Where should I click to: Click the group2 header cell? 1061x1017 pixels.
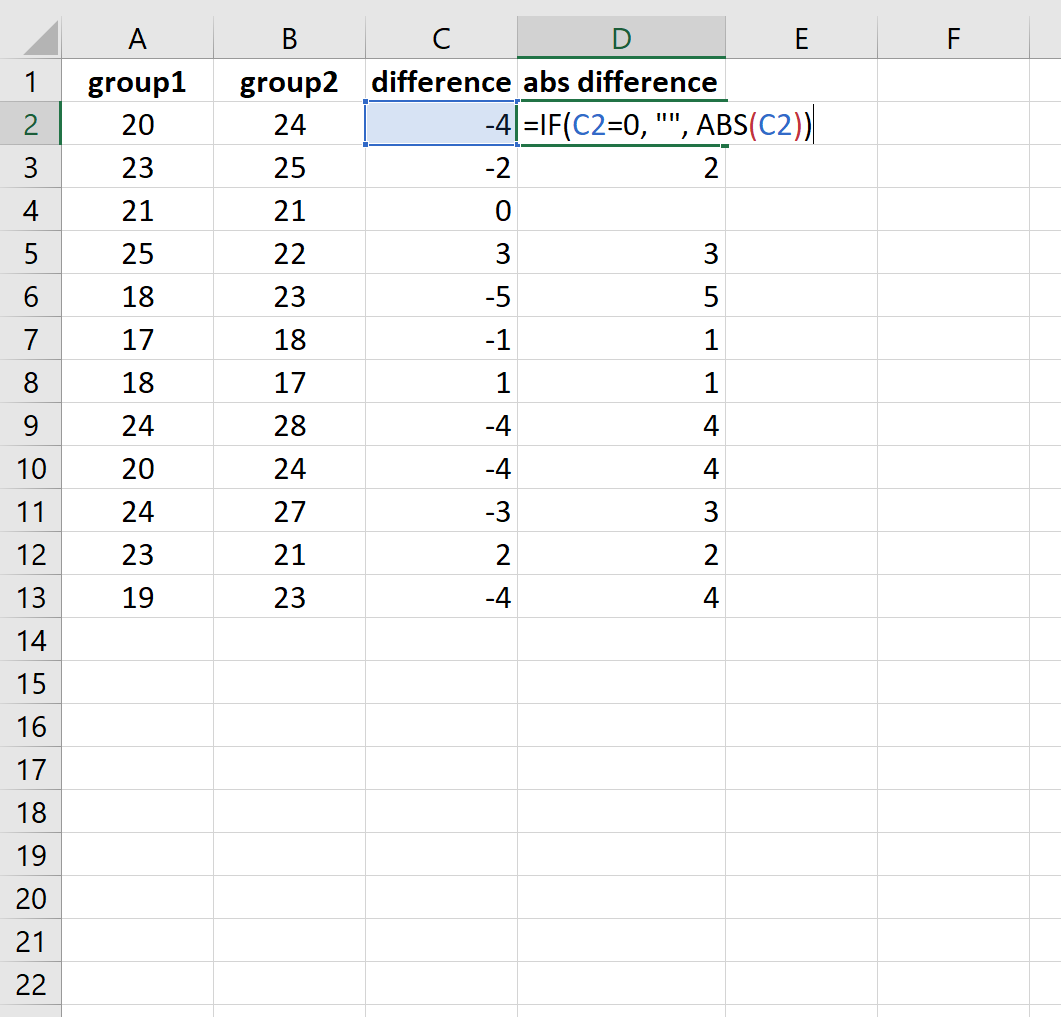289,81
